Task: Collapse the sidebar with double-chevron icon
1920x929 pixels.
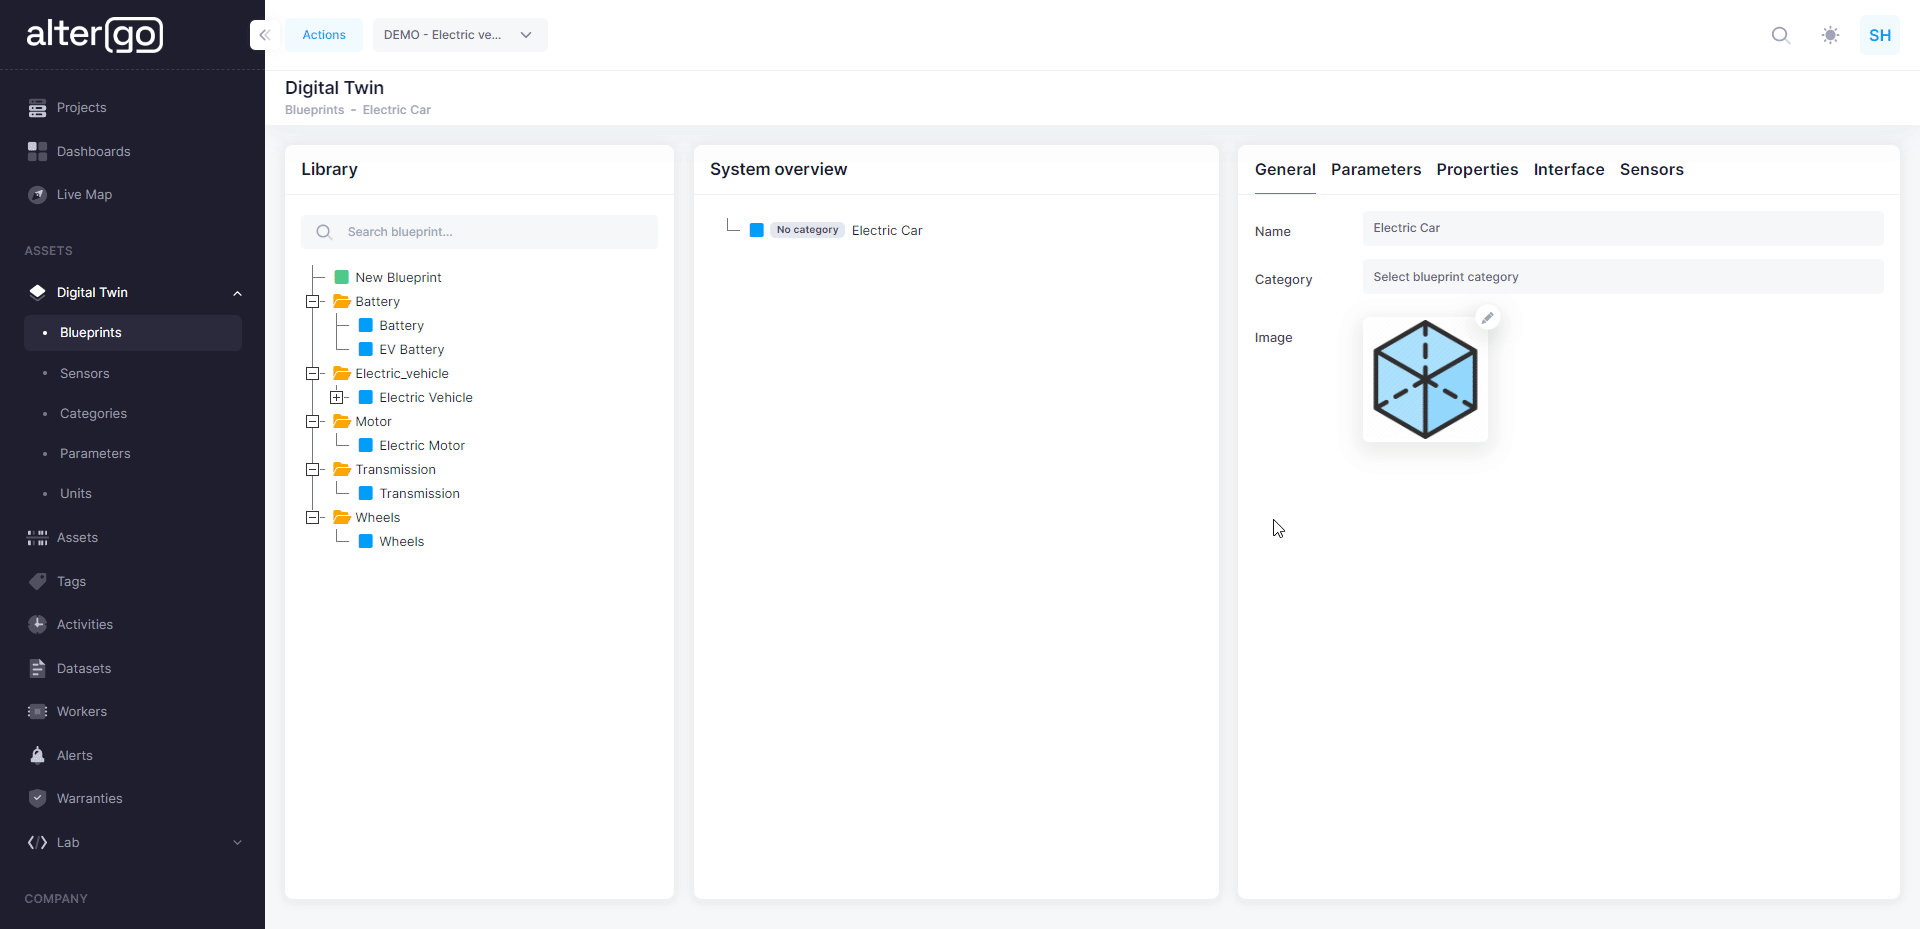Action: coord(264,35)
